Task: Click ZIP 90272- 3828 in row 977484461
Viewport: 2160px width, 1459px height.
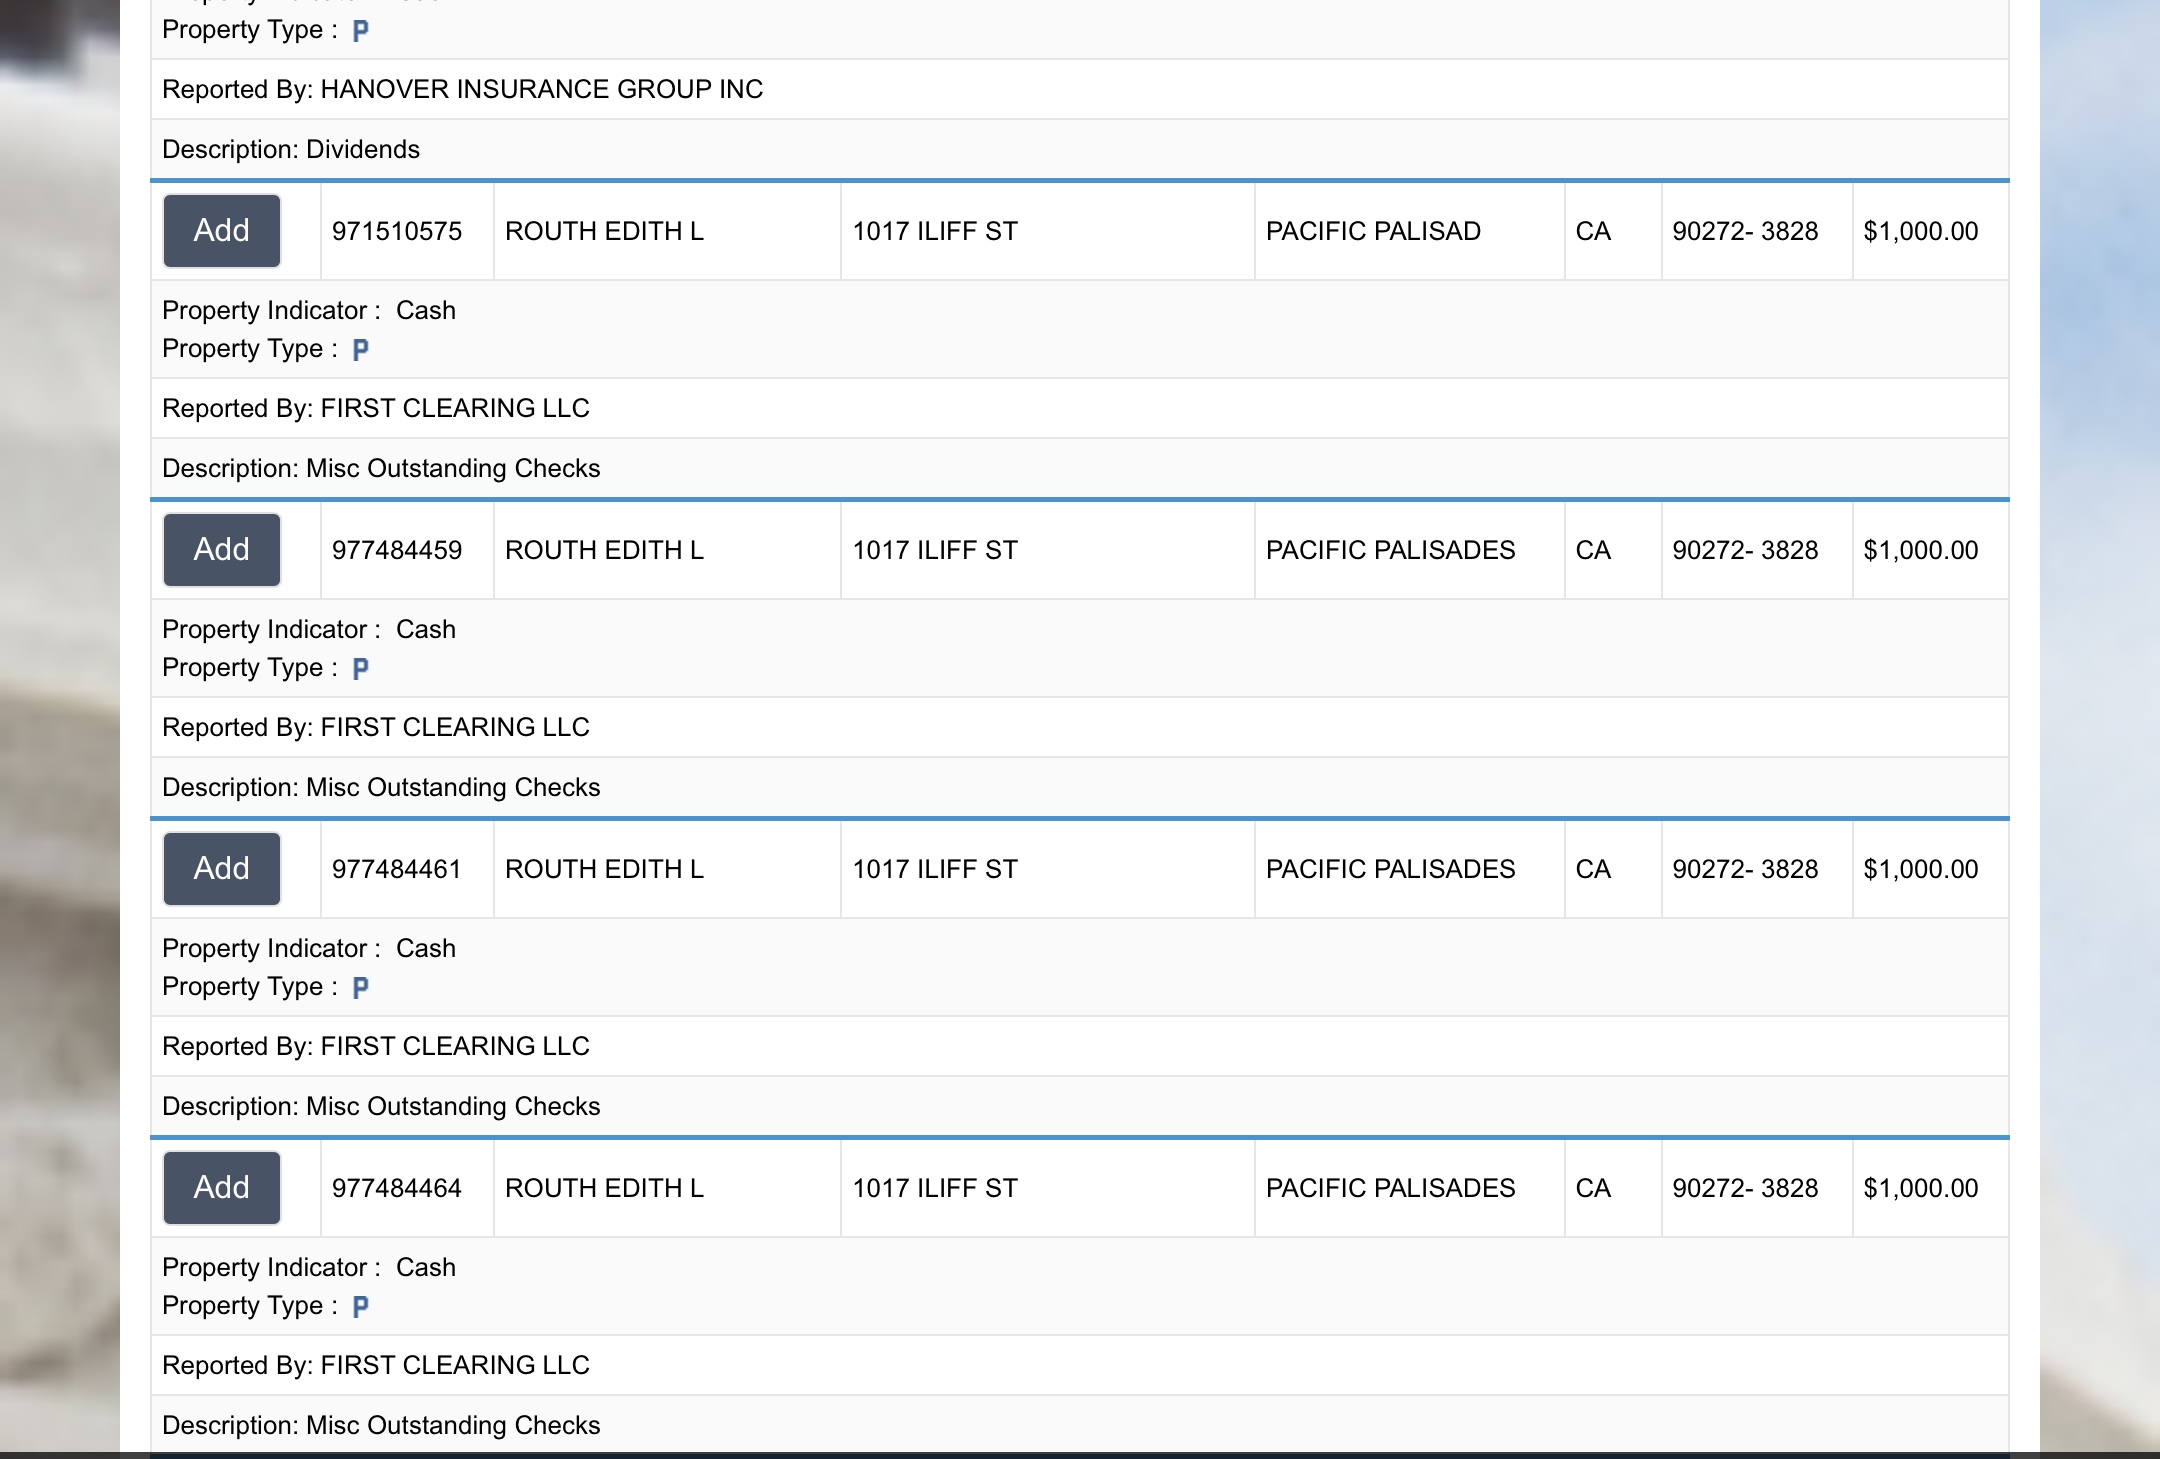Action: click(1745, 869)
